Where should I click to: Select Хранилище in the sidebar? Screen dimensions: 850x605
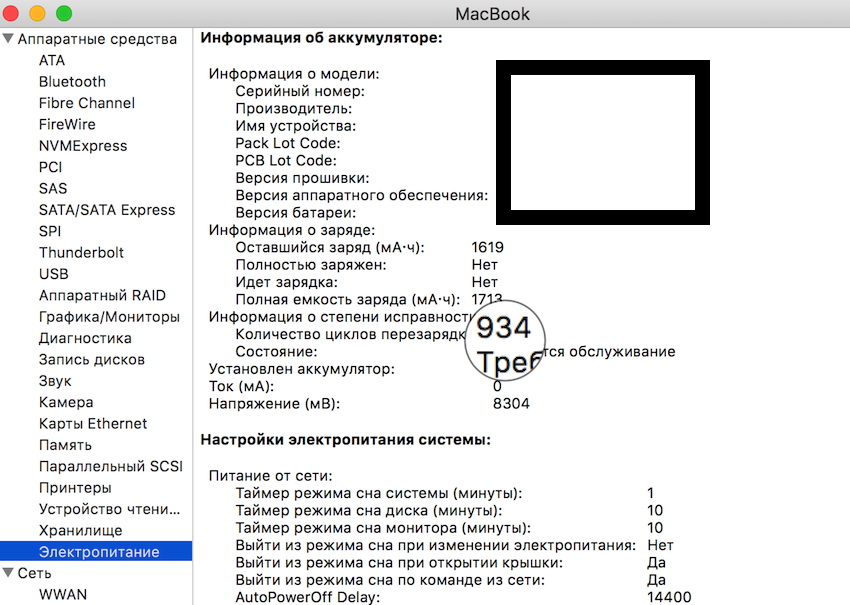(81, 530)
